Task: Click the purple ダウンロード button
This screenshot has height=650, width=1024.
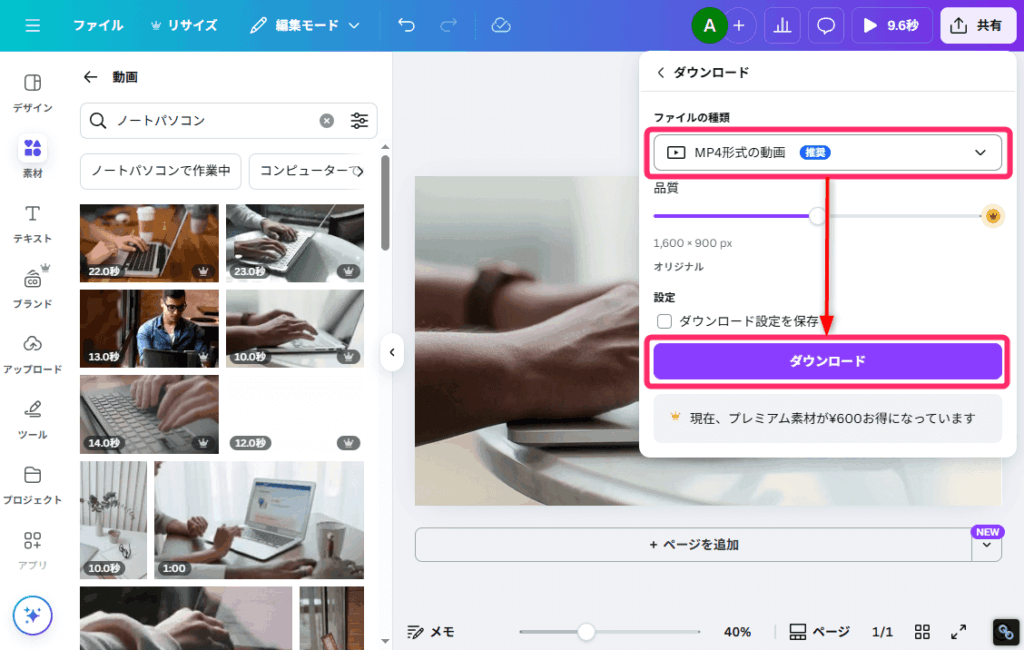Action: pos(827,361)
